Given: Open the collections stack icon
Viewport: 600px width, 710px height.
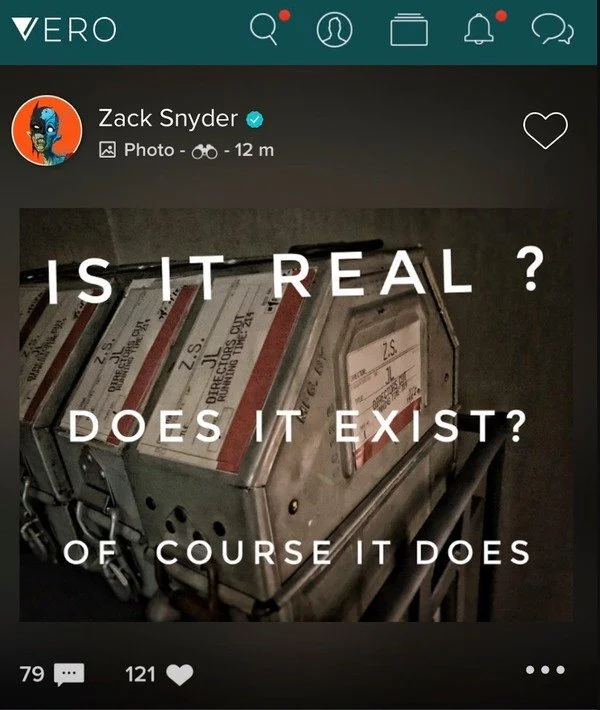Looking at the screenshot, I should (409, 30).
